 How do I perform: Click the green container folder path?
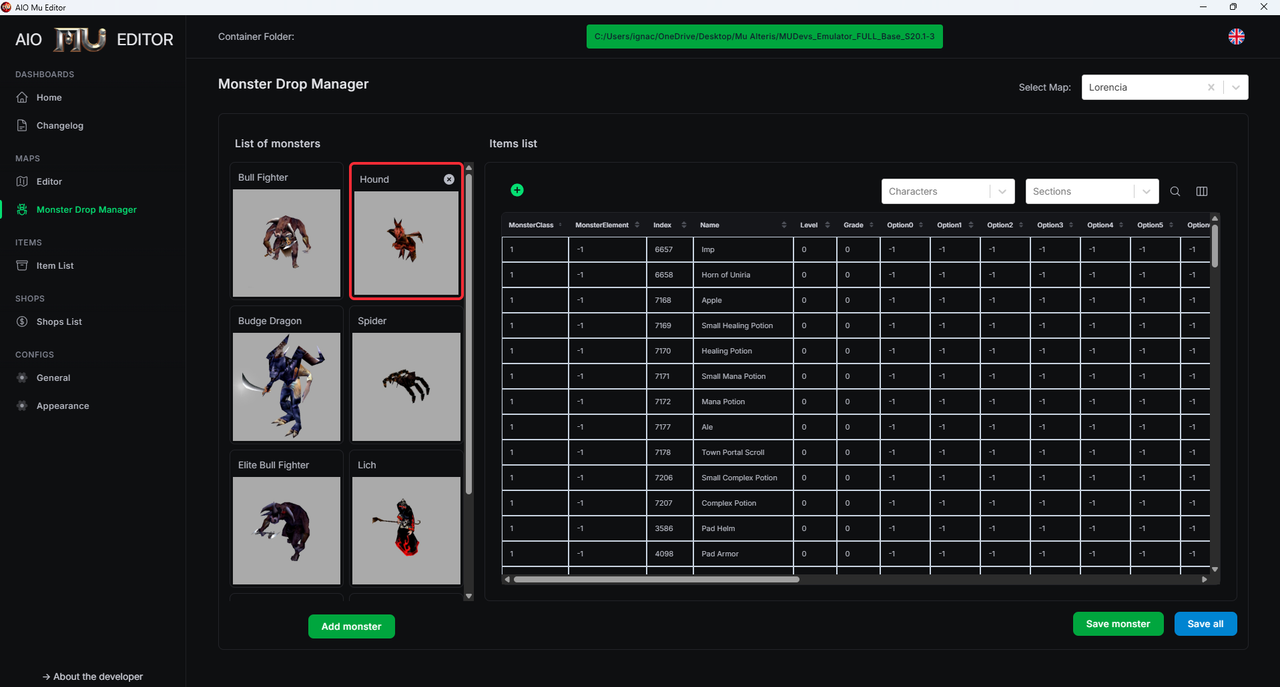pyautogui.click(x=764, y=37)
